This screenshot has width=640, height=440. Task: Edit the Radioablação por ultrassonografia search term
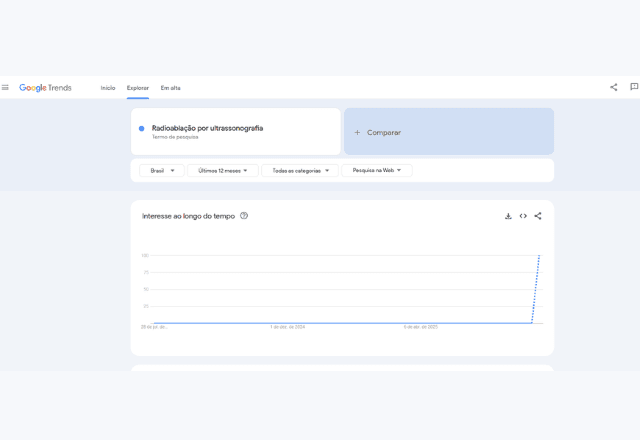pos(207,128)
